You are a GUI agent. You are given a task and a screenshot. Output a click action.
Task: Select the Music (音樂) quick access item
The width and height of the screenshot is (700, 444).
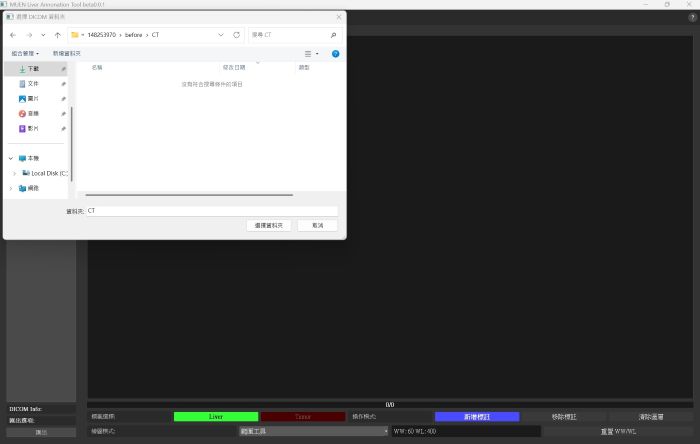[x=29, y=113]
